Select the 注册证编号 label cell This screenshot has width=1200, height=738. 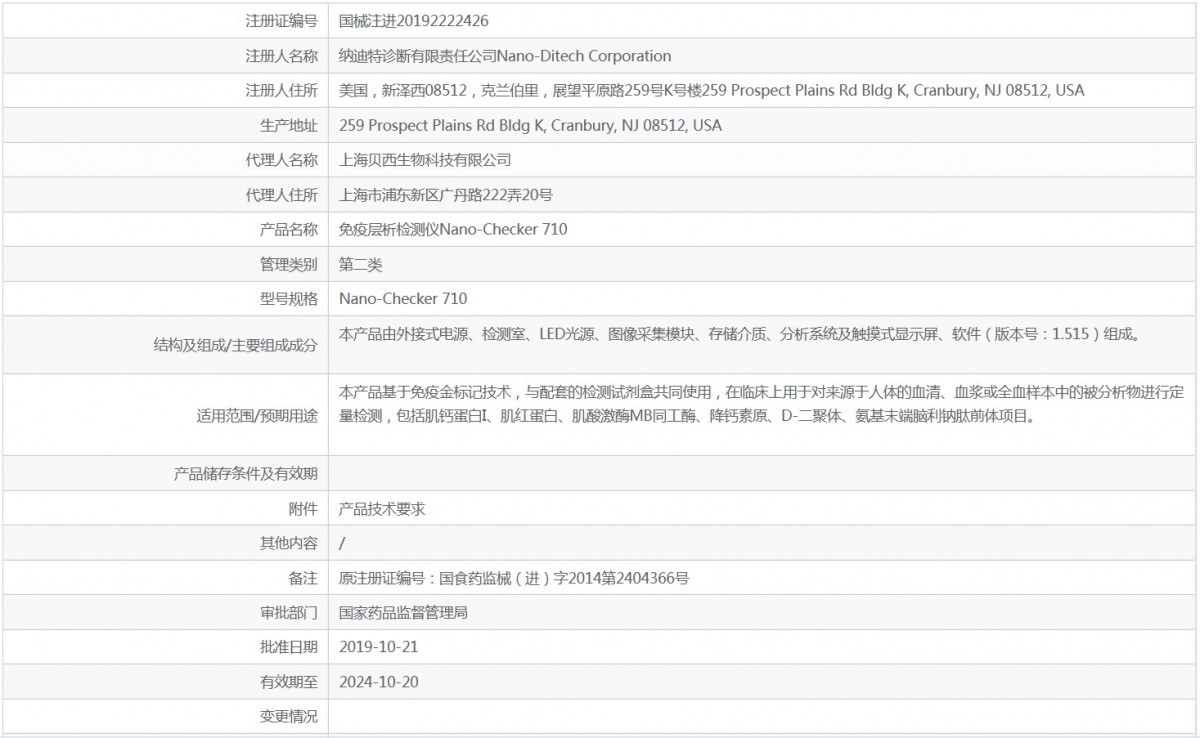tap(281, 20)
